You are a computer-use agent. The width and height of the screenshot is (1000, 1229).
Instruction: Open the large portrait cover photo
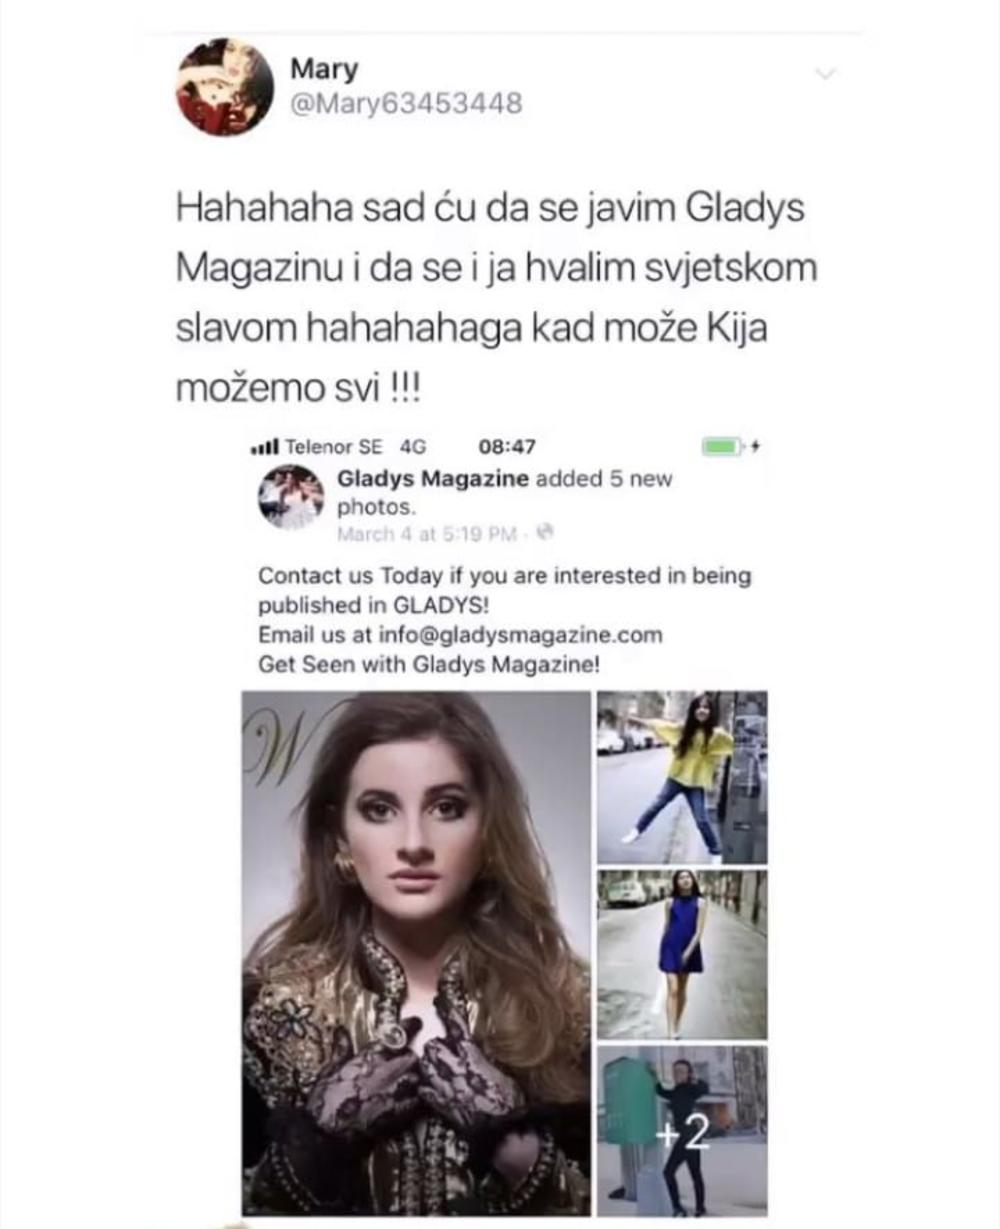[x=417, y=953]
